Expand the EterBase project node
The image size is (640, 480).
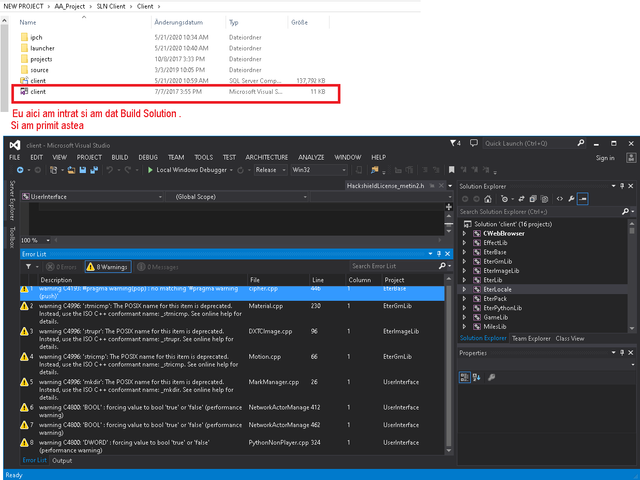click(x=464, y=252)
